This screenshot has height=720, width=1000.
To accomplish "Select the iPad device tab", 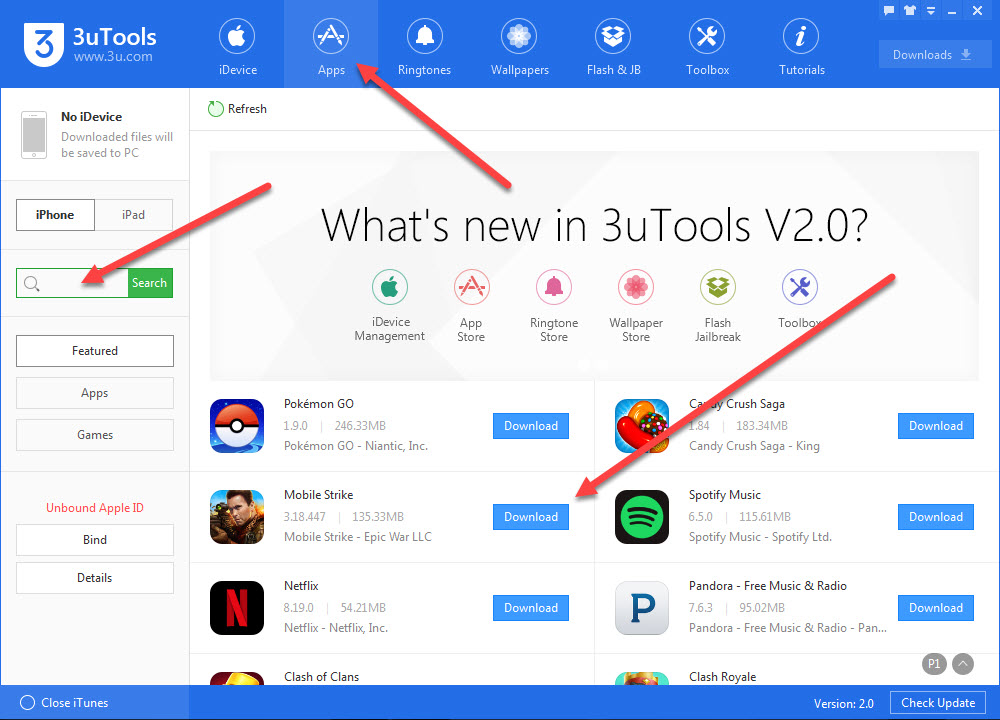I will [133, 215].
